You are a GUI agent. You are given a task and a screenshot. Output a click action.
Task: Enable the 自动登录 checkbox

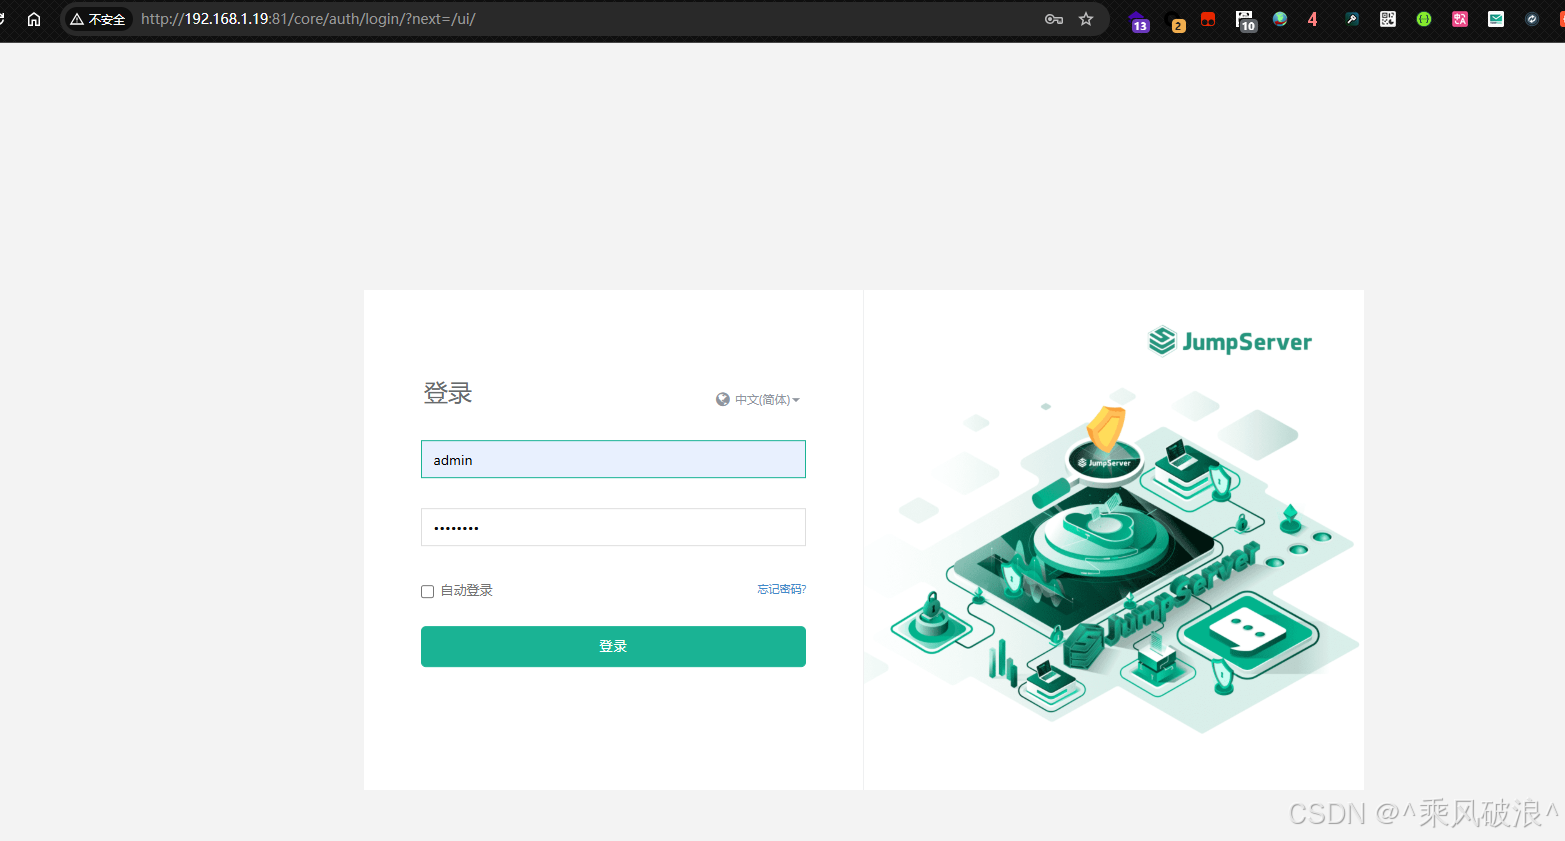coord(427,591)
